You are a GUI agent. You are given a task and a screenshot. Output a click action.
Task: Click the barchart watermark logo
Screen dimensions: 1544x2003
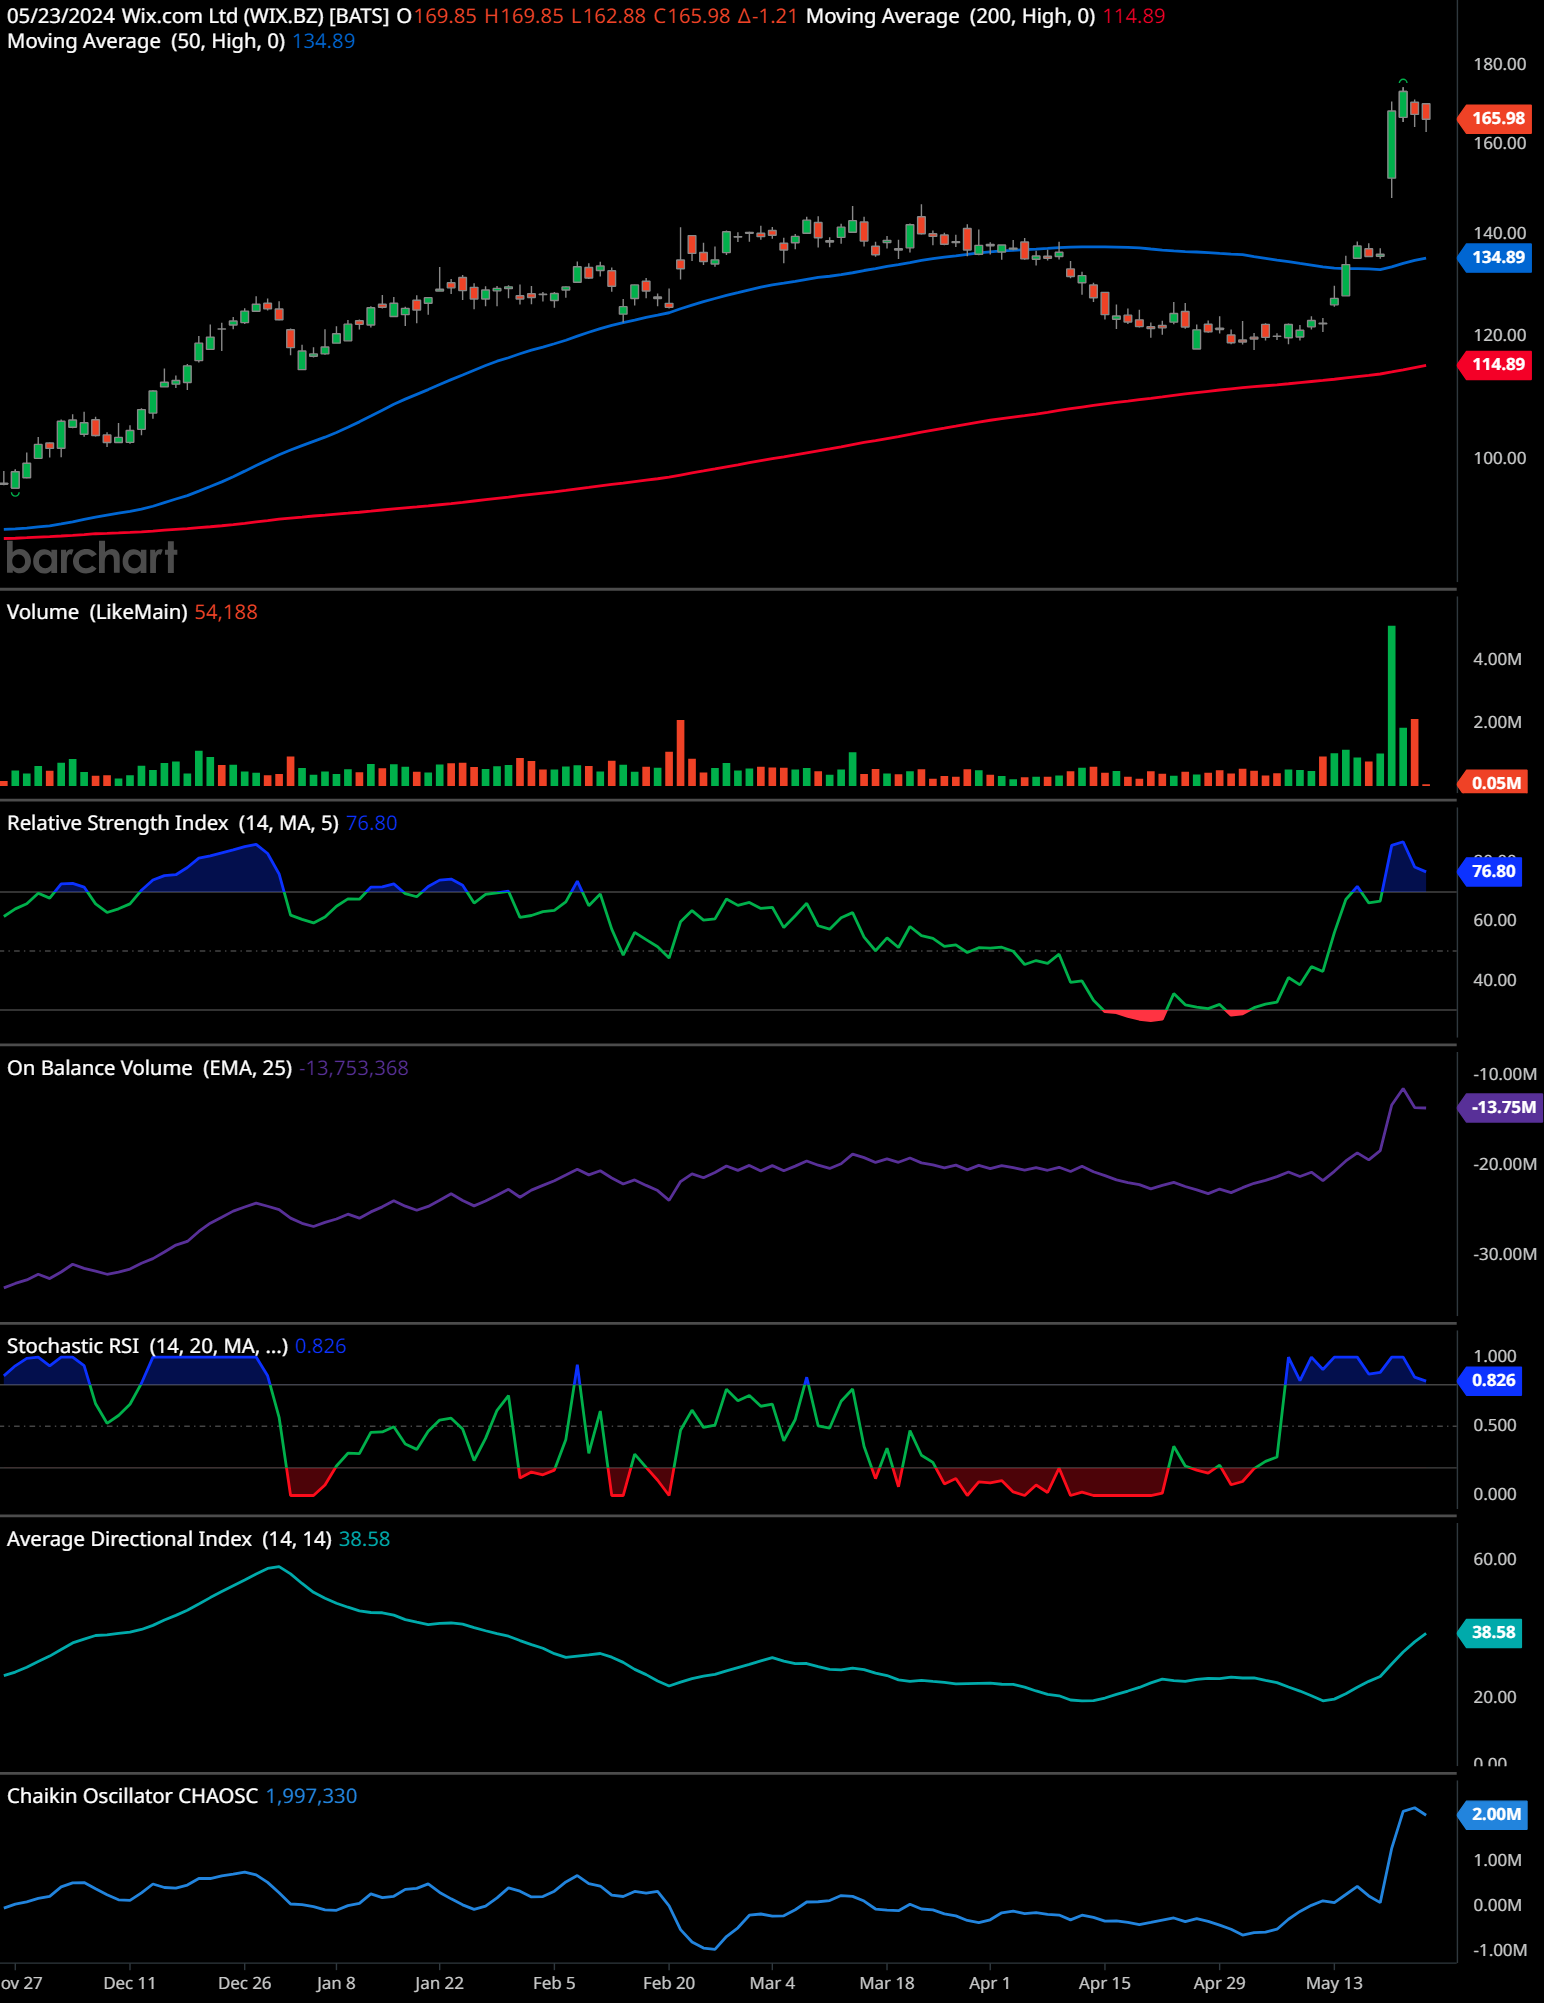coord(92,558)
